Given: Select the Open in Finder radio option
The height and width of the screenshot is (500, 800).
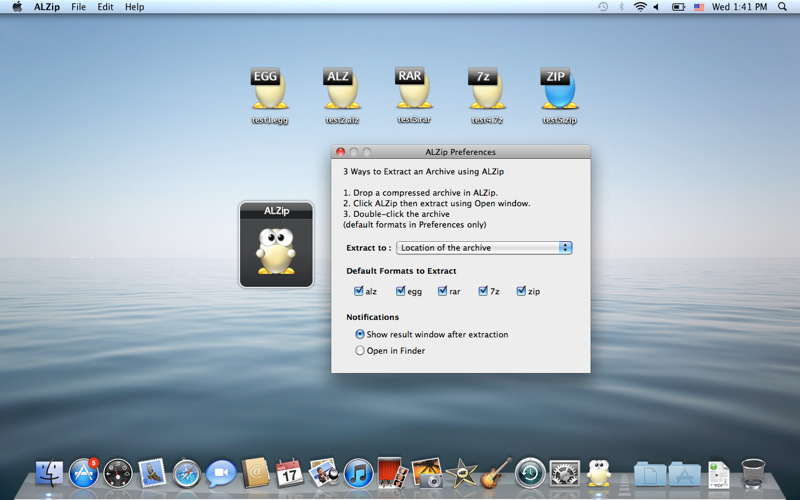Looking at the screenshot, I should coord(361,351).
